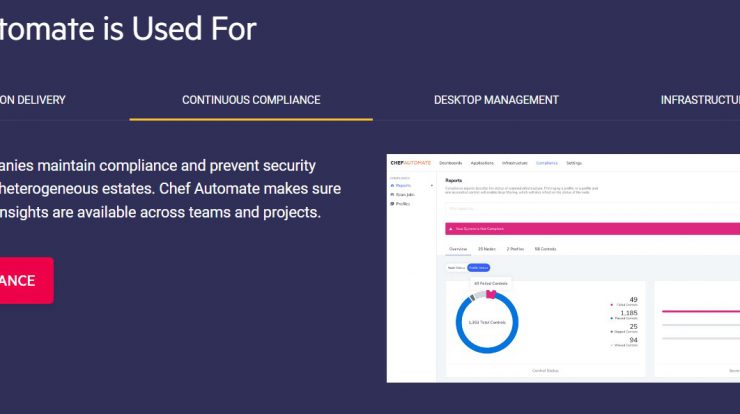Open the tab ending in "ON DELIVERY"
740x414 pixels.
click(33, 100)
